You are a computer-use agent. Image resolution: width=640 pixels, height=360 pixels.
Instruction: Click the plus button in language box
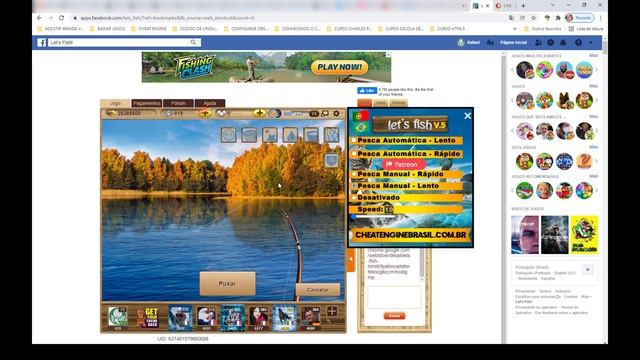point(588,269)
